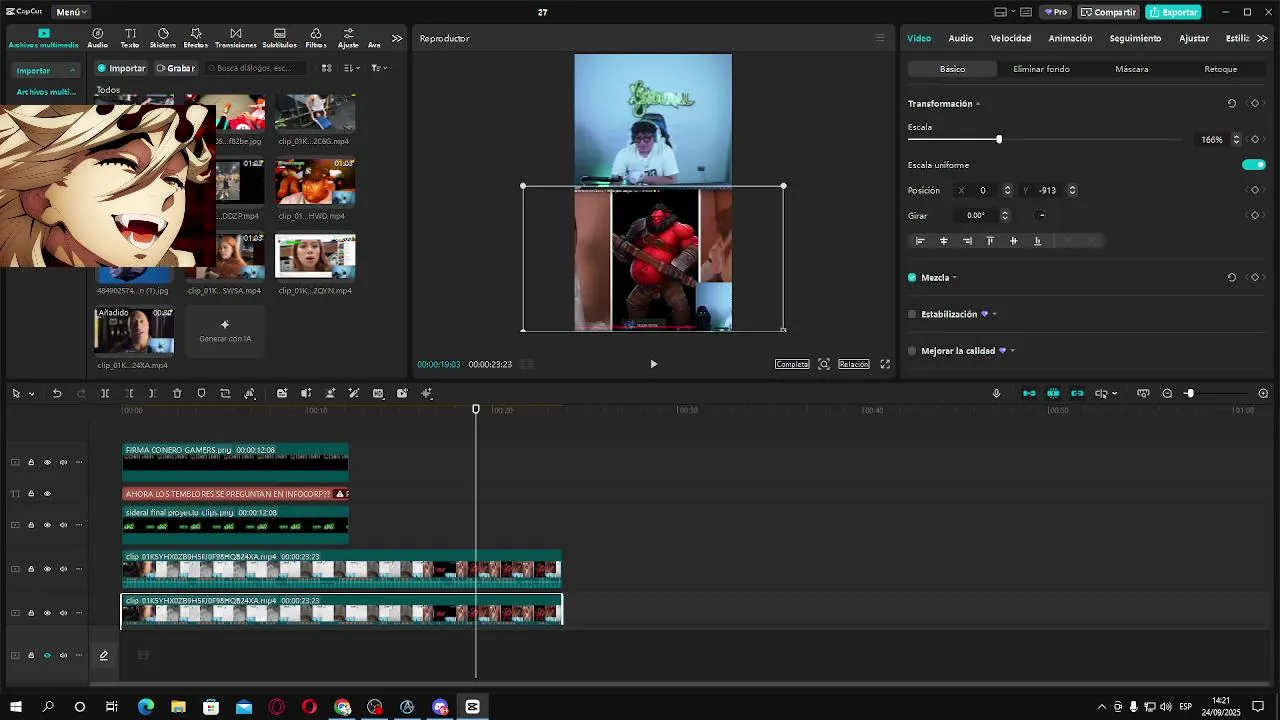The height and width of the screenshot is (720, 1280).
Task: Reset the Transformación settings
Action: (1232, 103)
